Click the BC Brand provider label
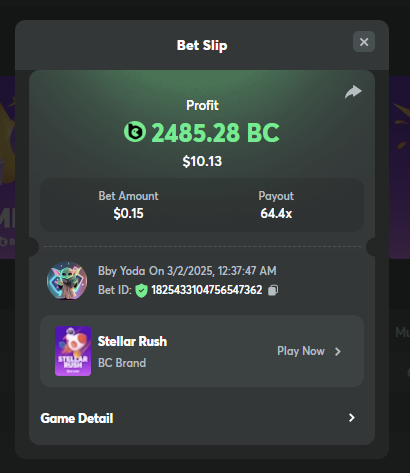The image size is (410, 473). click(122, 363)
